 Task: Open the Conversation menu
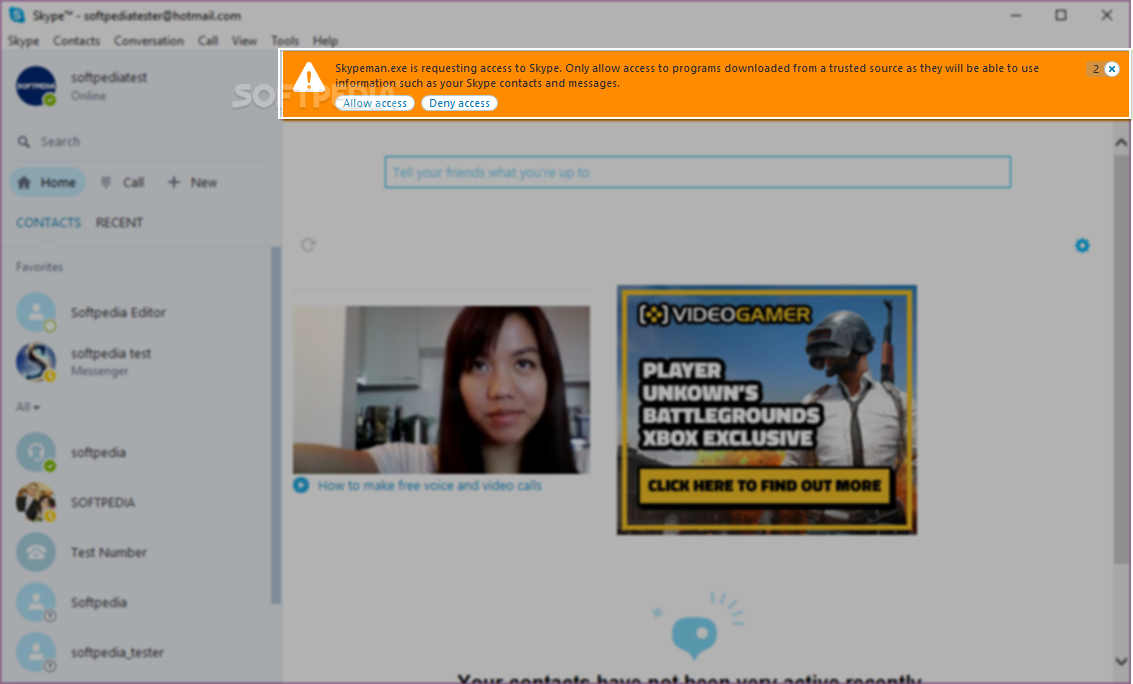149,40
